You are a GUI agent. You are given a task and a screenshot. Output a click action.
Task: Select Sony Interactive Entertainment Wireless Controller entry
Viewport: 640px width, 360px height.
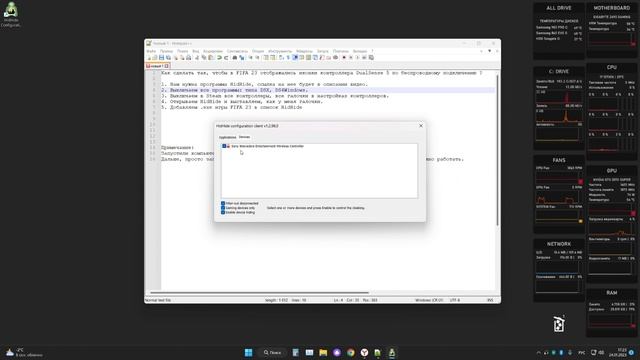[x=267, y=146]
